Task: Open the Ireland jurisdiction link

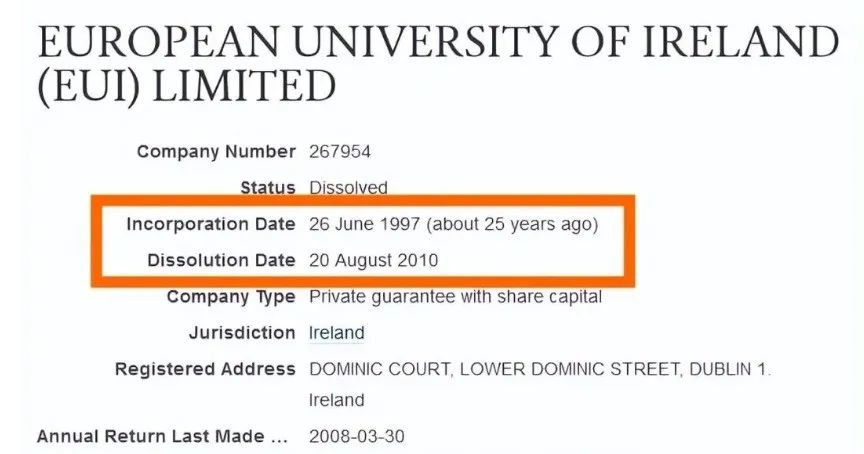Action: [337, 333]
